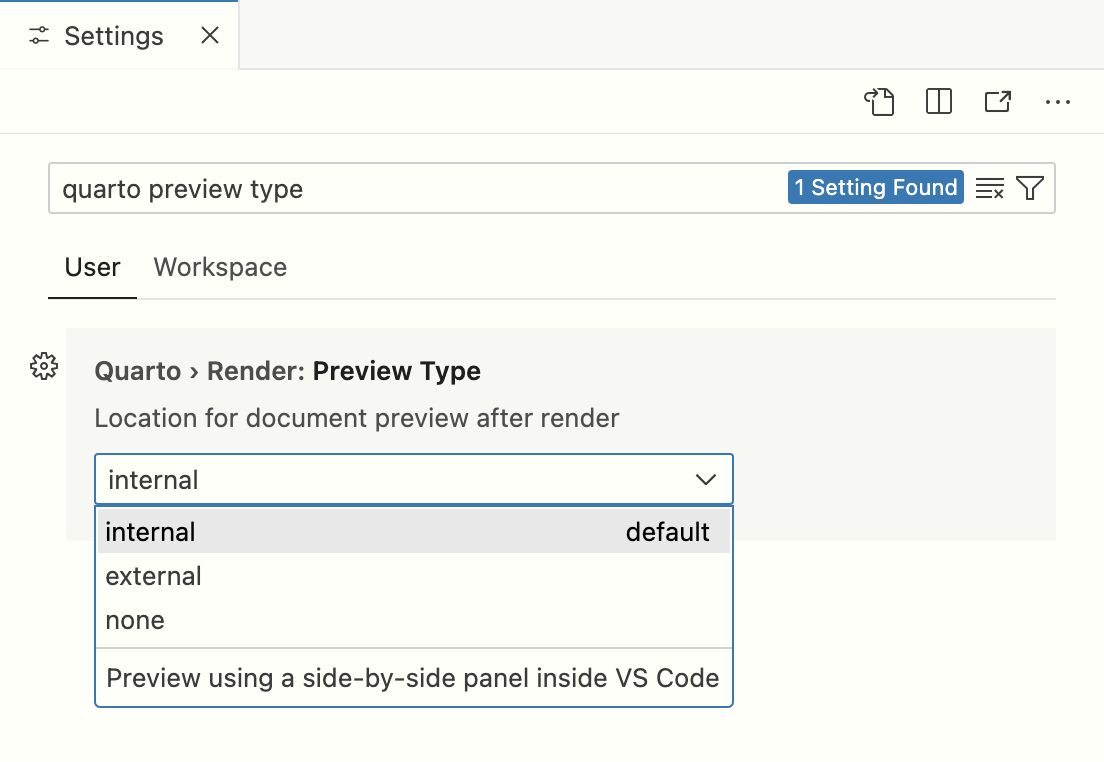Open the More Actions ellipsis icon
The height and width of the screenshot is (762, 1104).
click(1057, 101)
